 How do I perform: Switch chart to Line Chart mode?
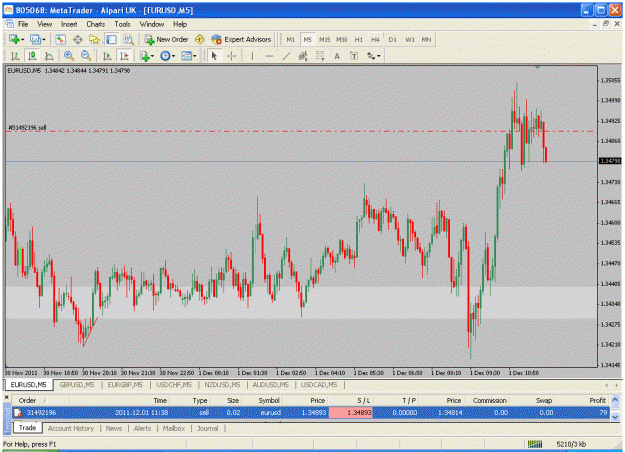[49, 56]
